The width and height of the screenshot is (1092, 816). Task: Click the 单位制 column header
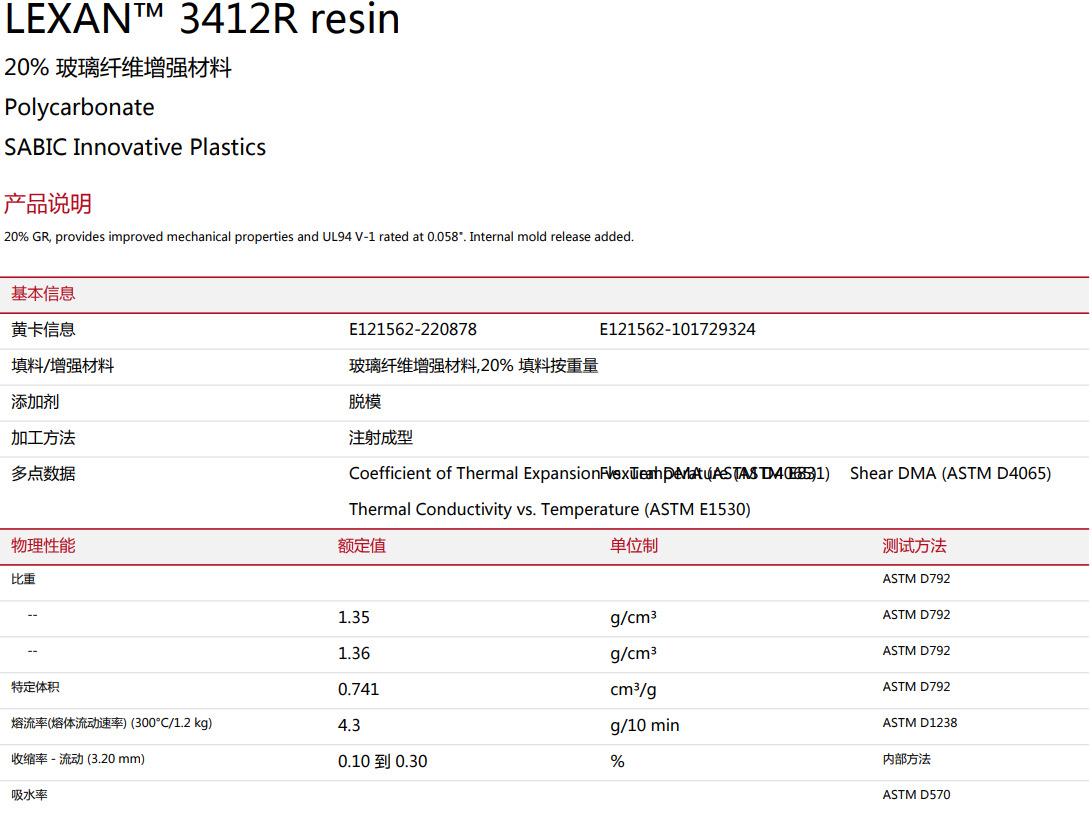tap(634, 546)
